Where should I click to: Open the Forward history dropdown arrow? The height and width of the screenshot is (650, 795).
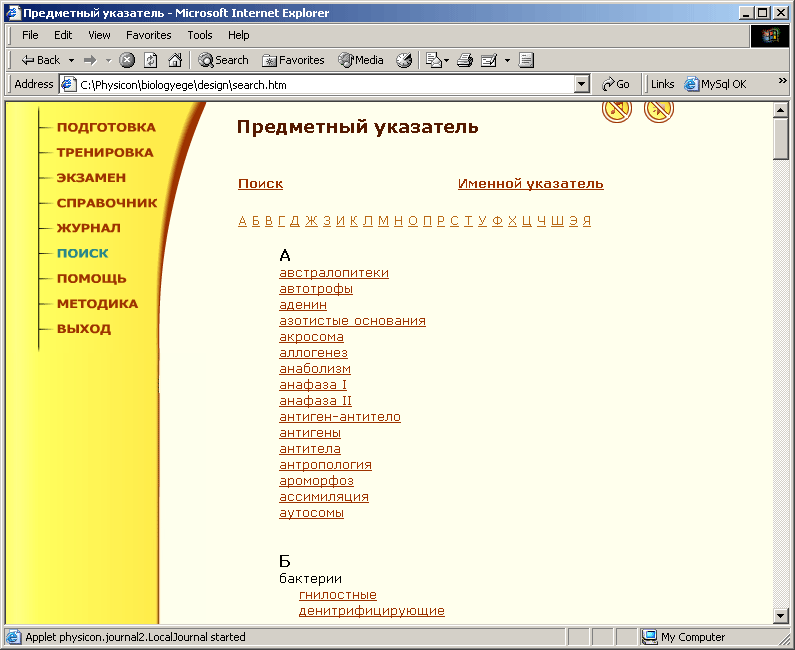(109, 60)
